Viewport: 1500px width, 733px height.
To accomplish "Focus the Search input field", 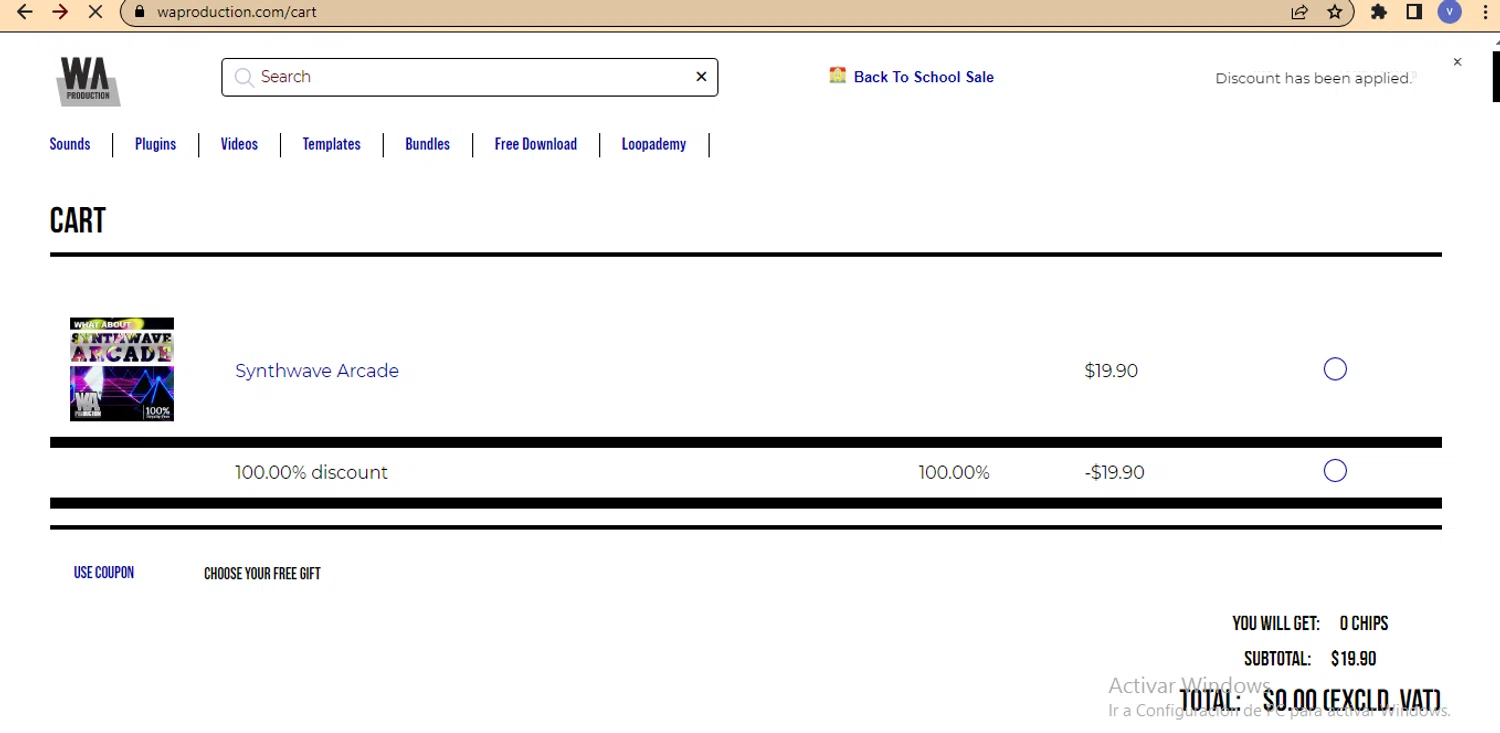I will tap(470, 77).
